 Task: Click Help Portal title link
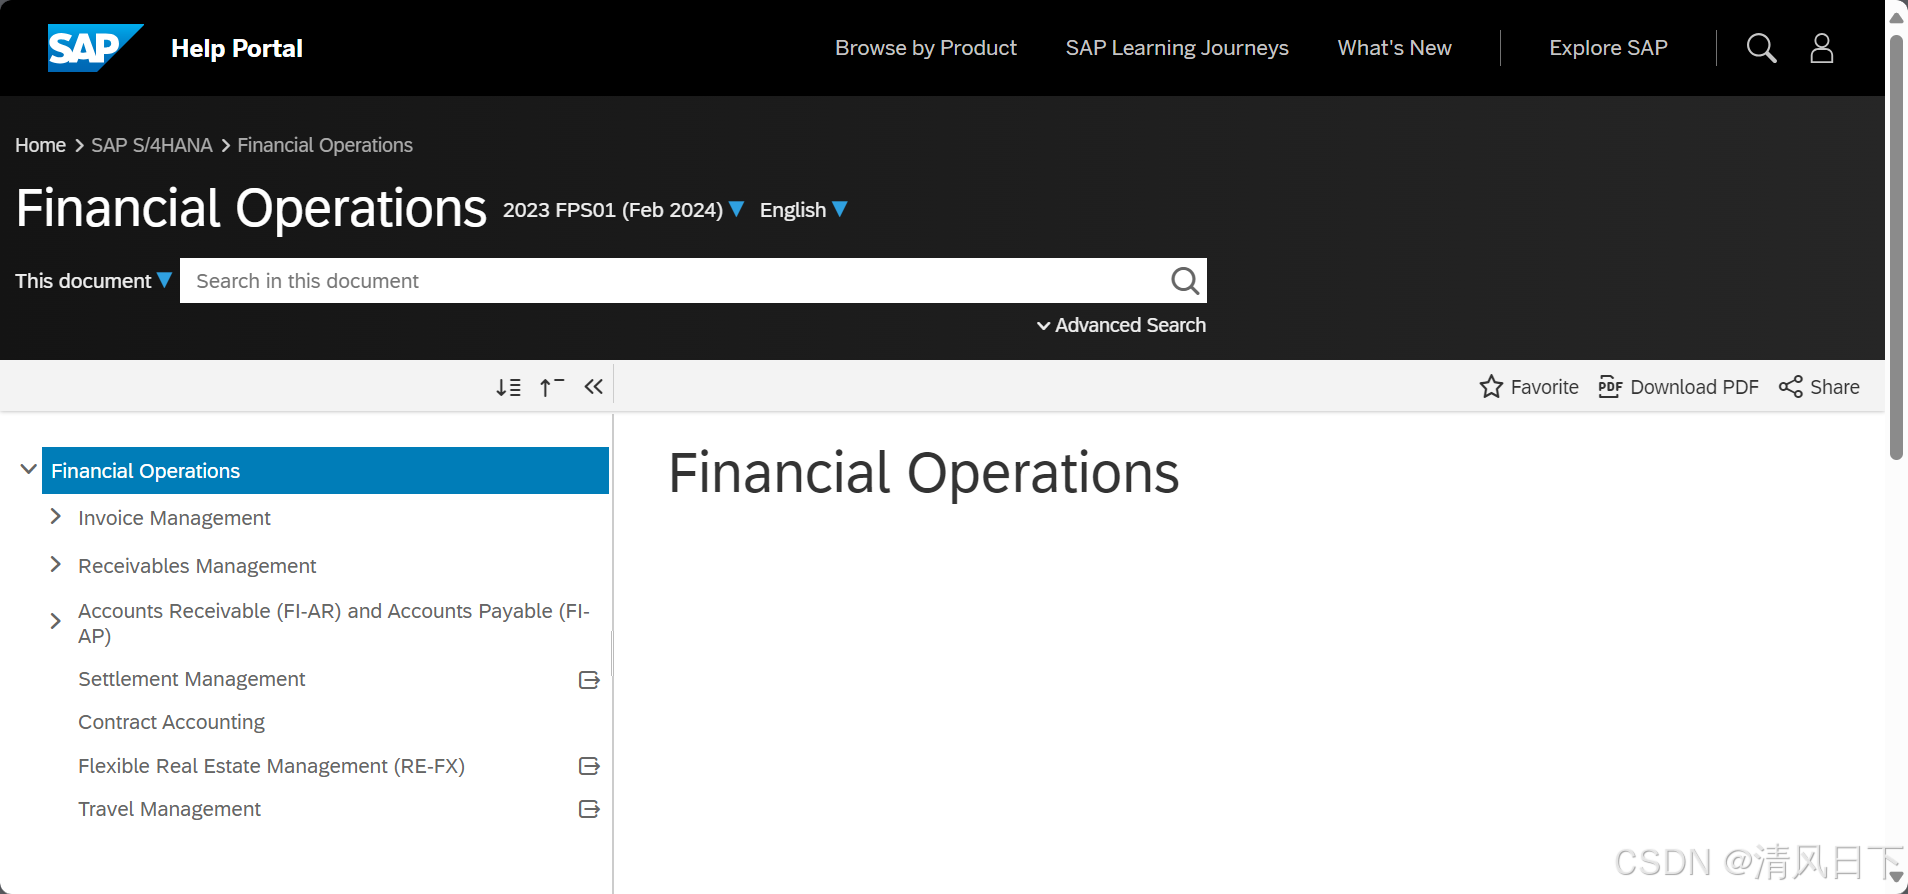coord(237,48)
